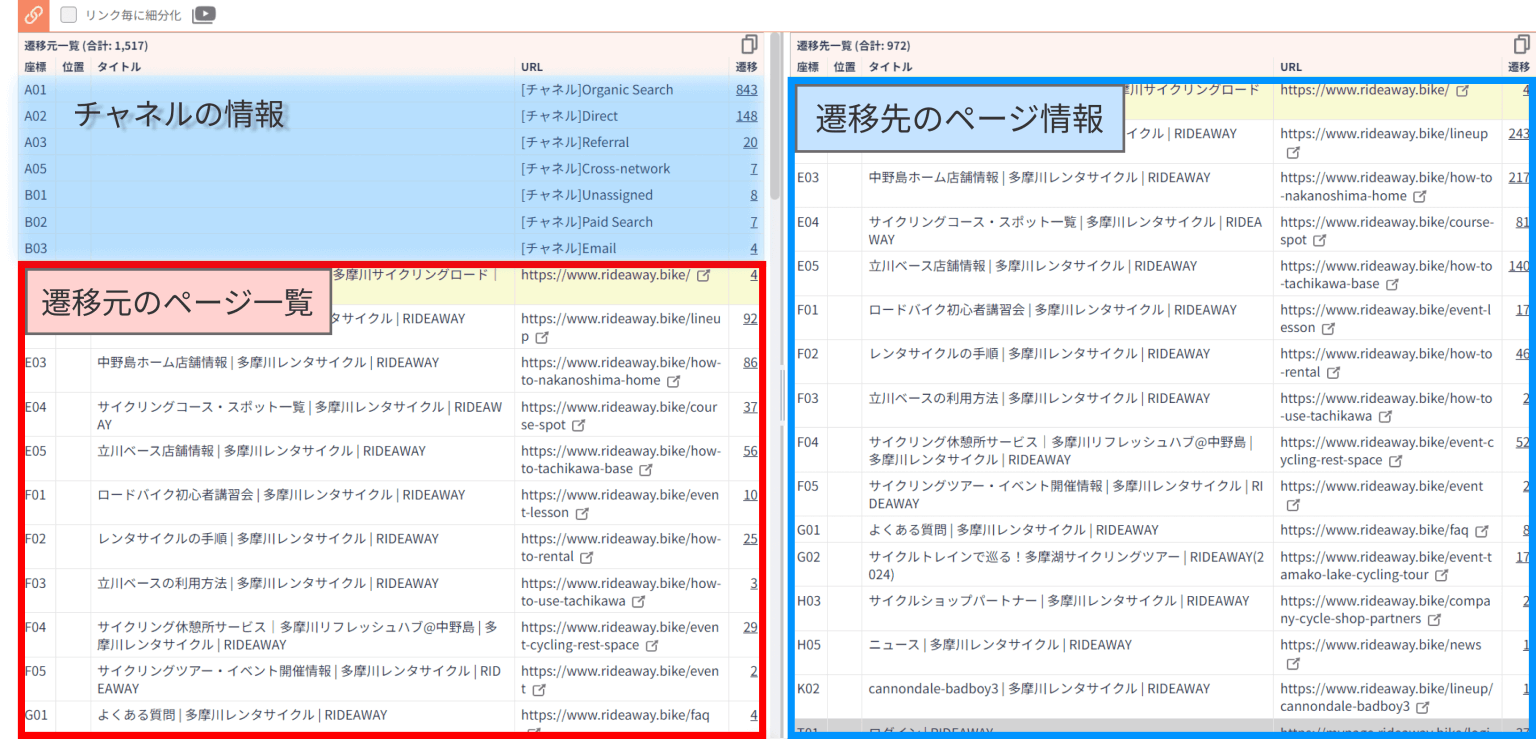
Task: Select 遷移先 row よくある質問 title
Action: pos(1013,530)
